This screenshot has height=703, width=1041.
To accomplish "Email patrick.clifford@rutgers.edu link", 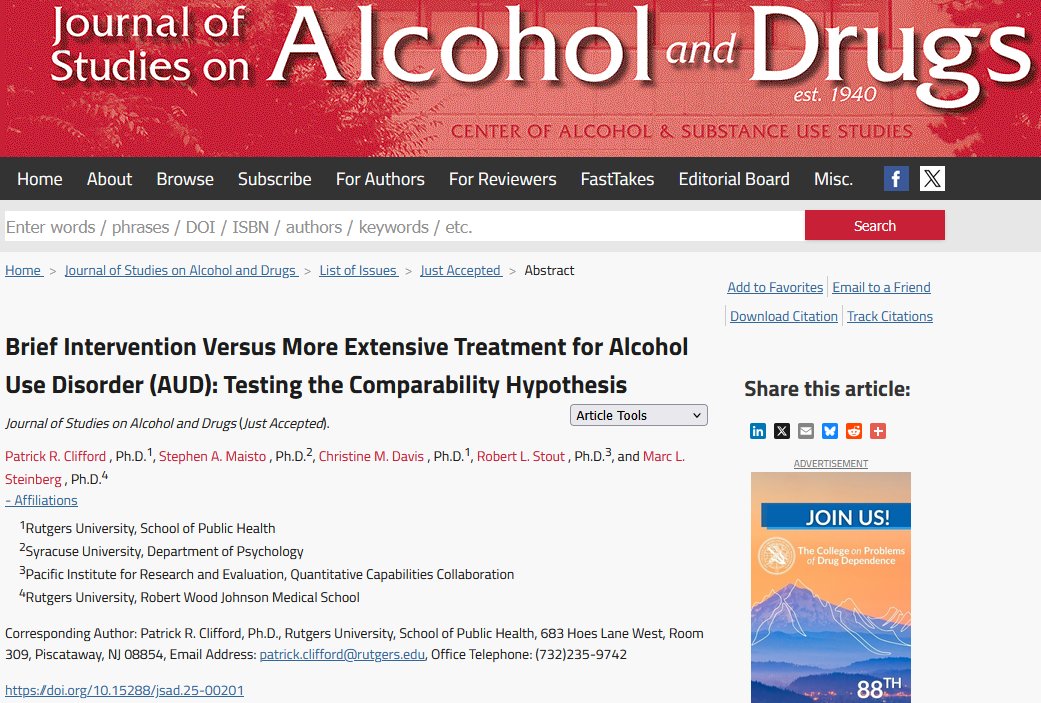I will (x=342, y=655).
